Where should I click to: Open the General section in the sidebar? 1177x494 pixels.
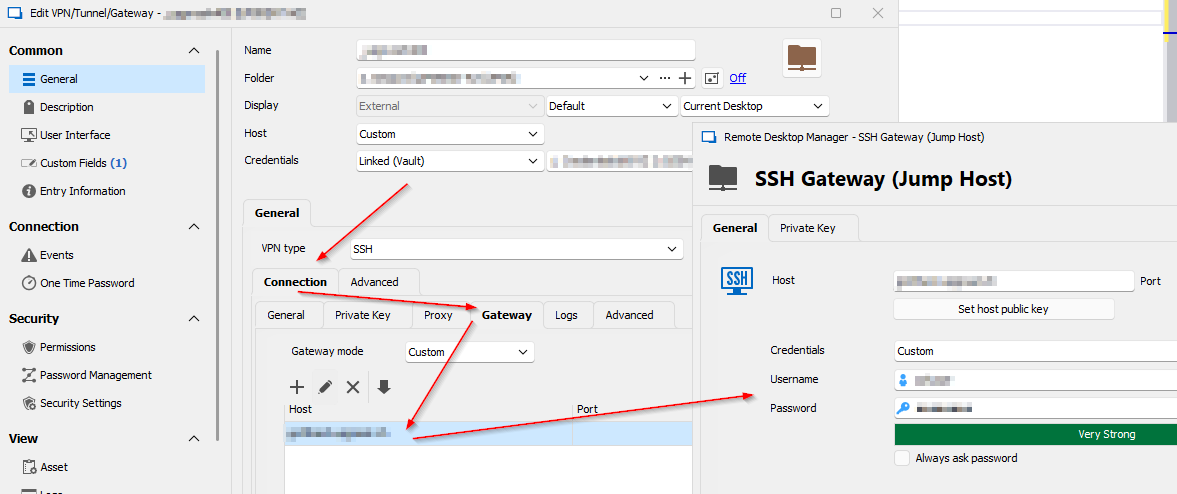[107, 79]
